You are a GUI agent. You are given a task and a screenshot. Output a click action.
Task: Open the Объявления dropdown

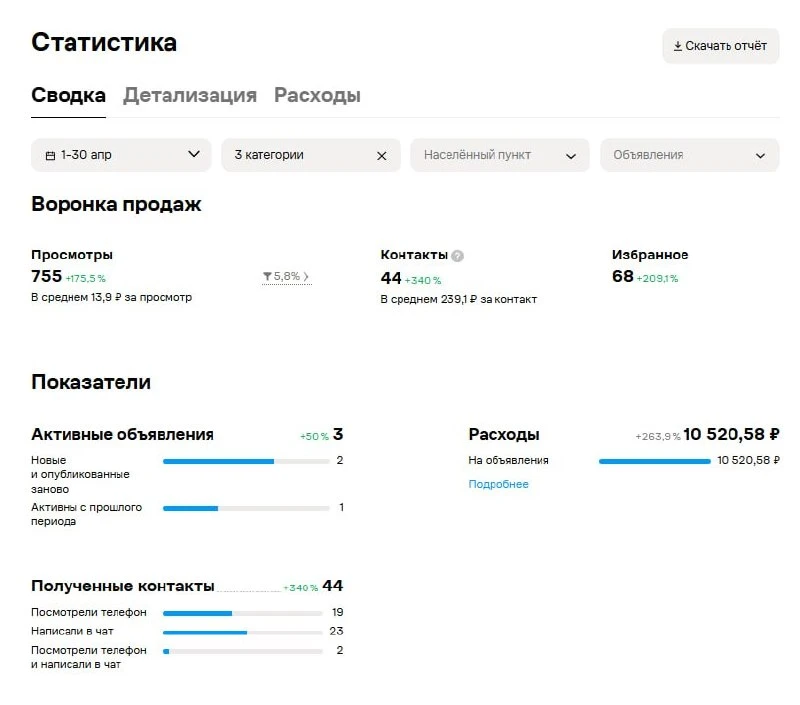click(x=689, y=155)
